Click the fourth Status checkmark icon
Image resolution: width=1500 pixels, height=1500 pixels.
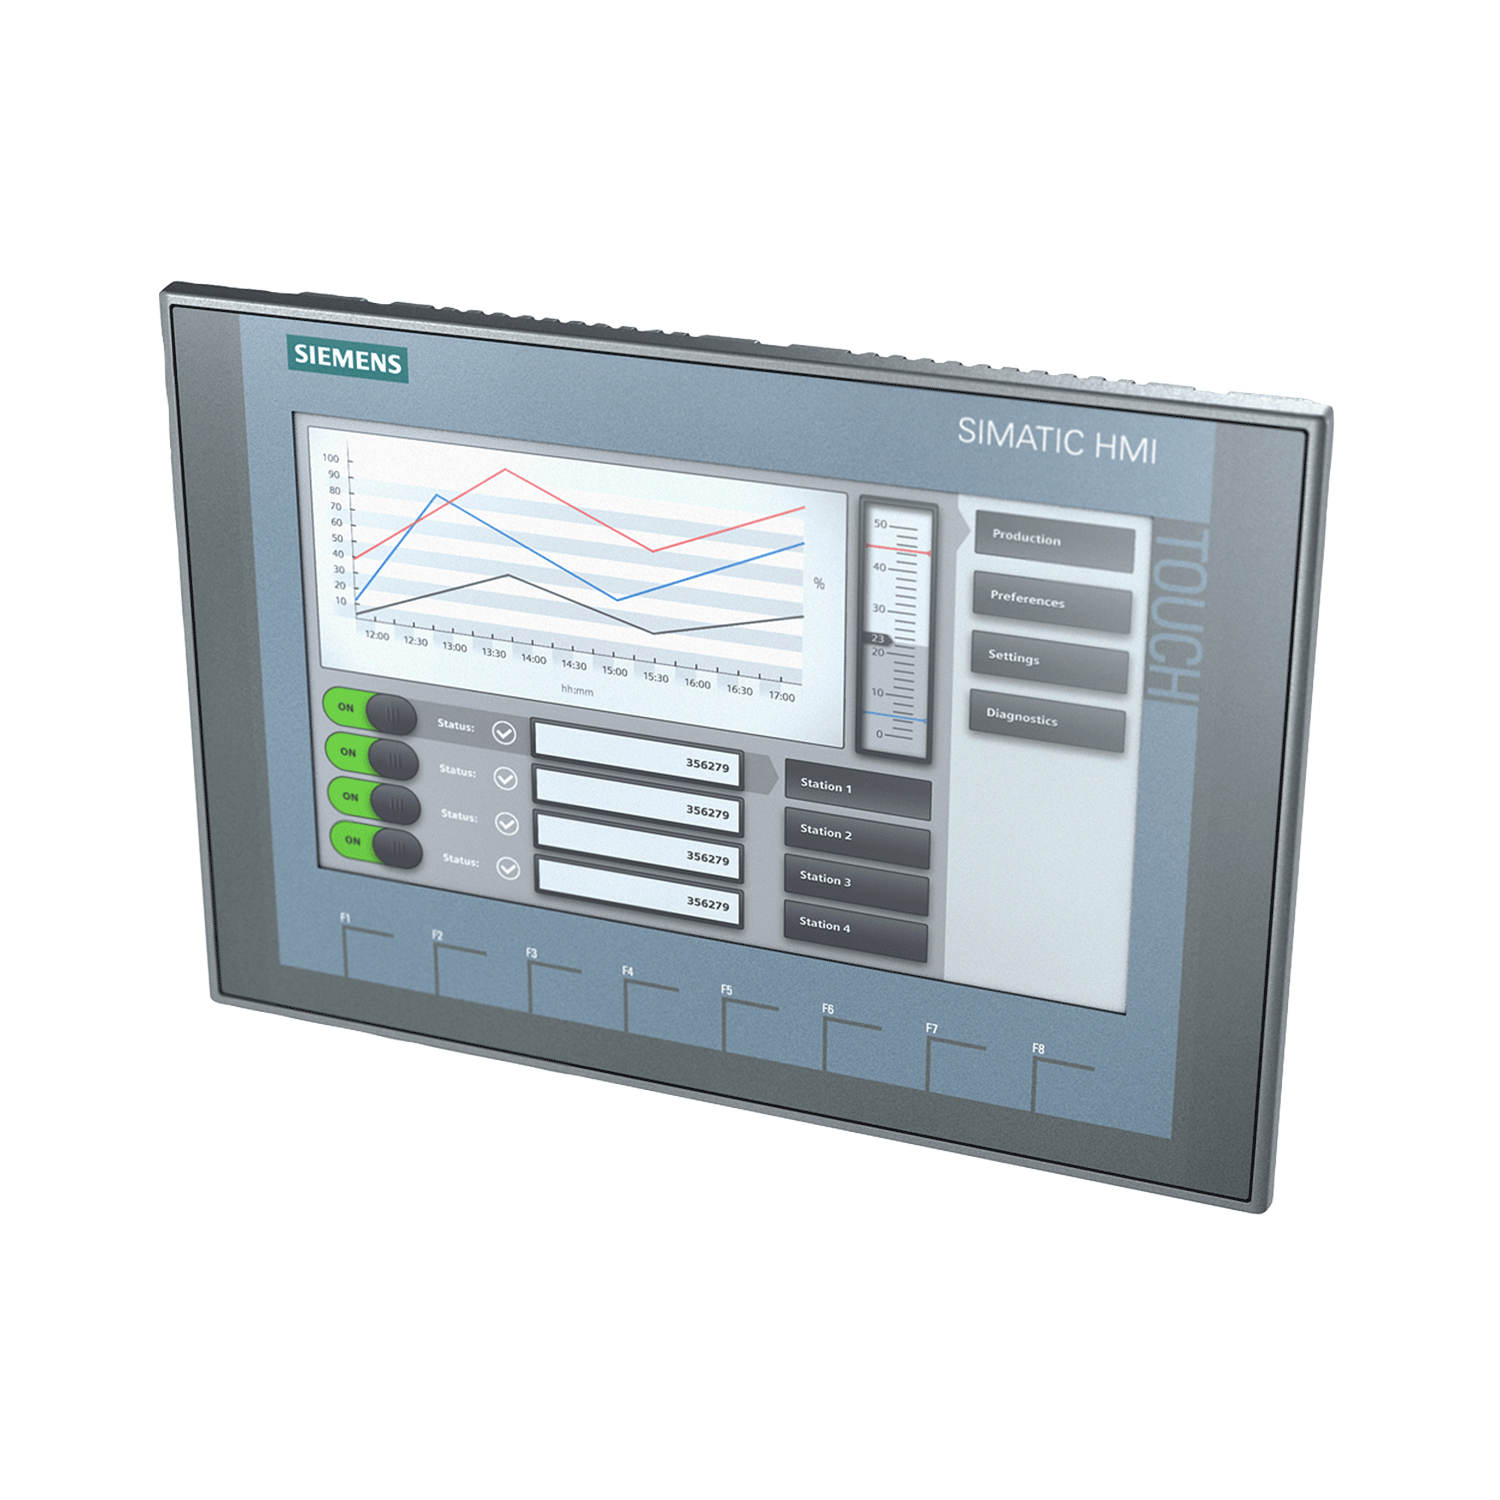[508, 868]
